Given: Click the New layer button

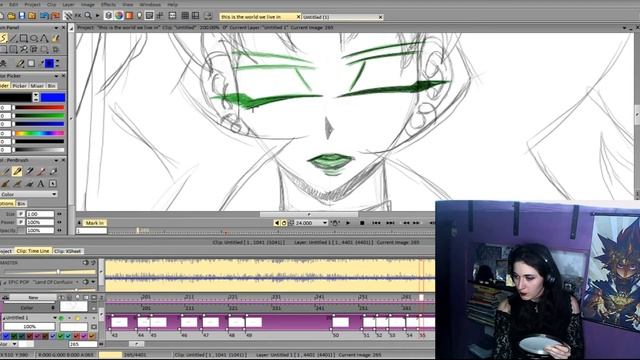Looking at the screenshot, I should [x=33, y=298].
